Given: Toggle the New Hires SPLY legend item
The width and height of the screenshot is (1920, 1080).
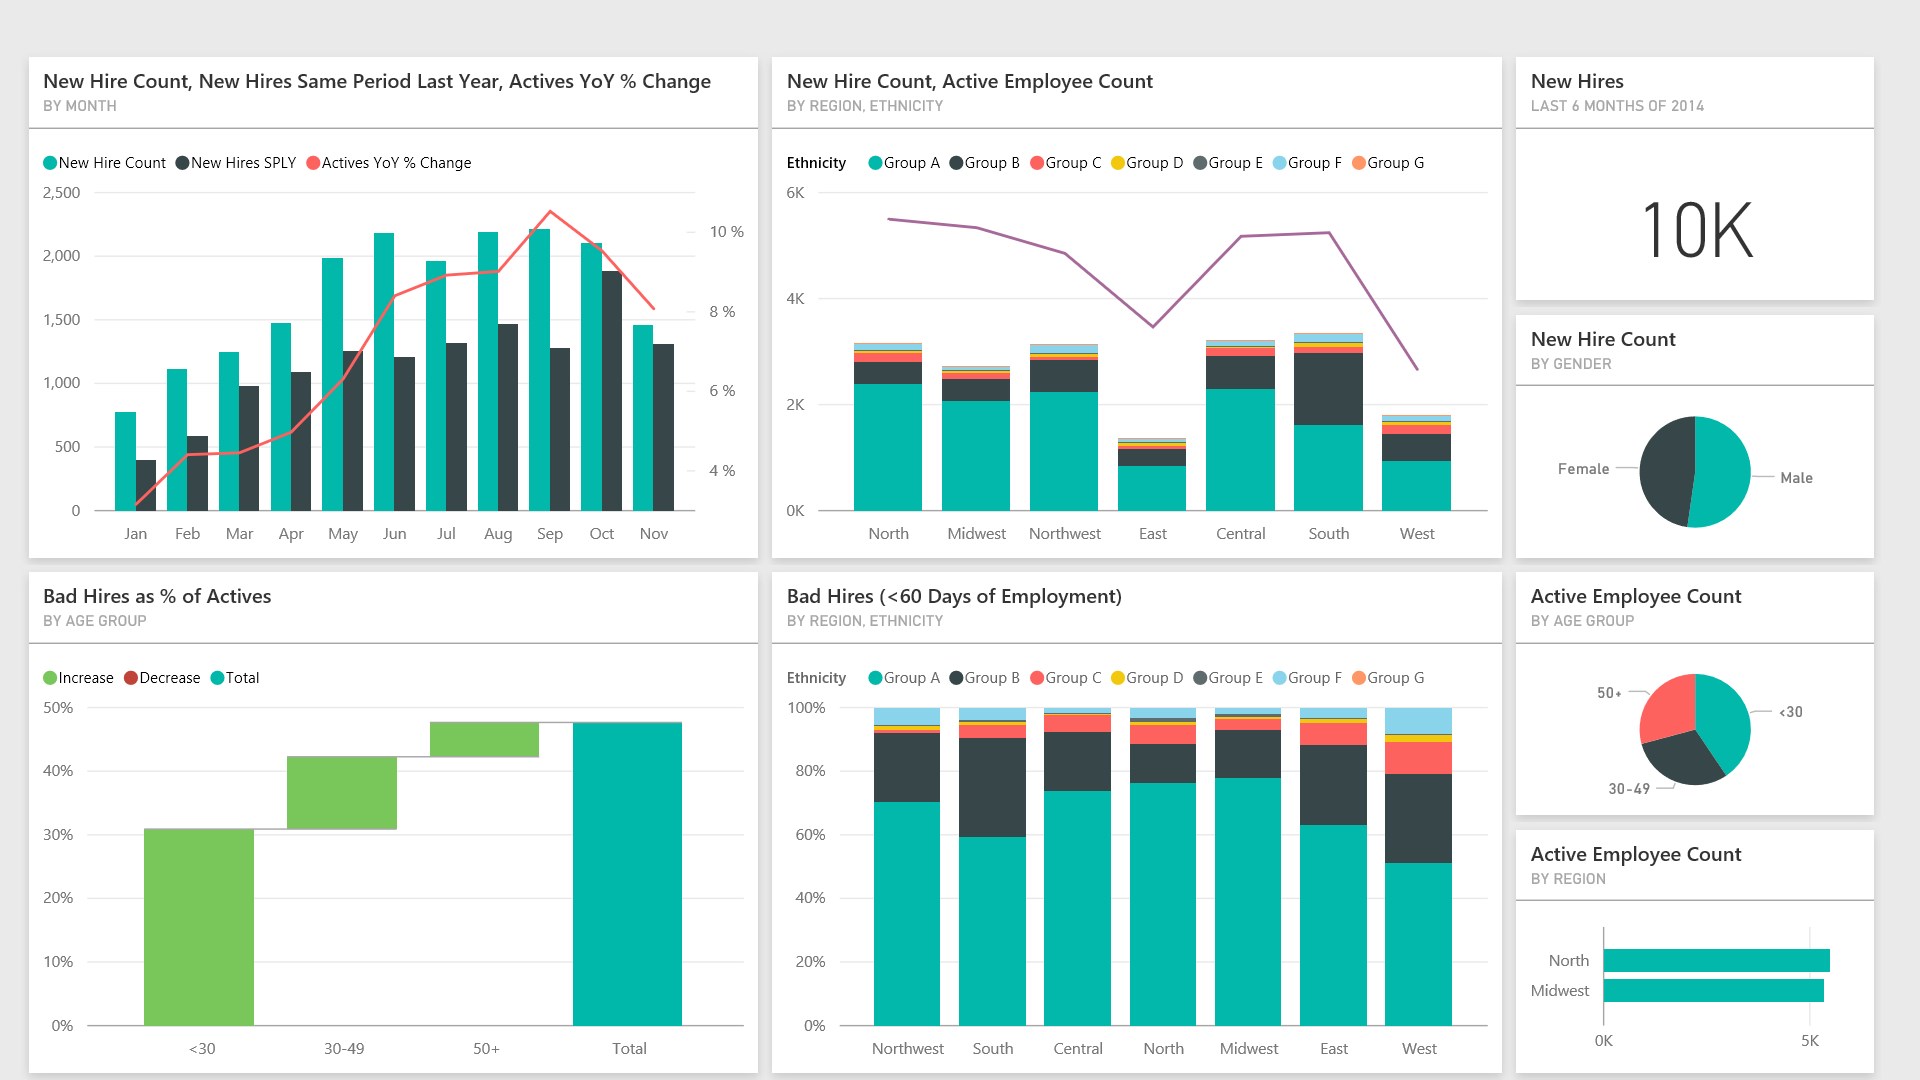Looking at the screenshot, I should click(242, 163).
